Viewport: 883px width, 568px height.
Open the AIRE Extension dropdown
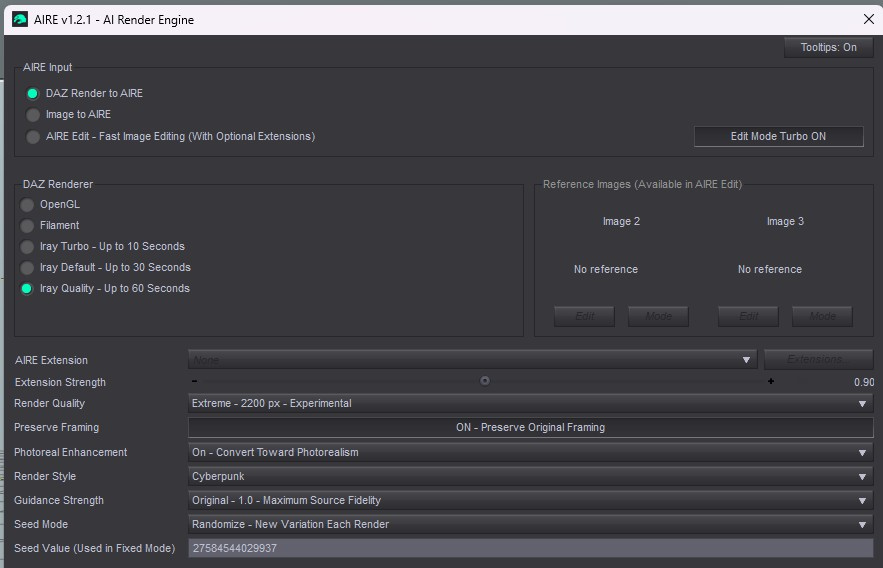coord(472,360)
